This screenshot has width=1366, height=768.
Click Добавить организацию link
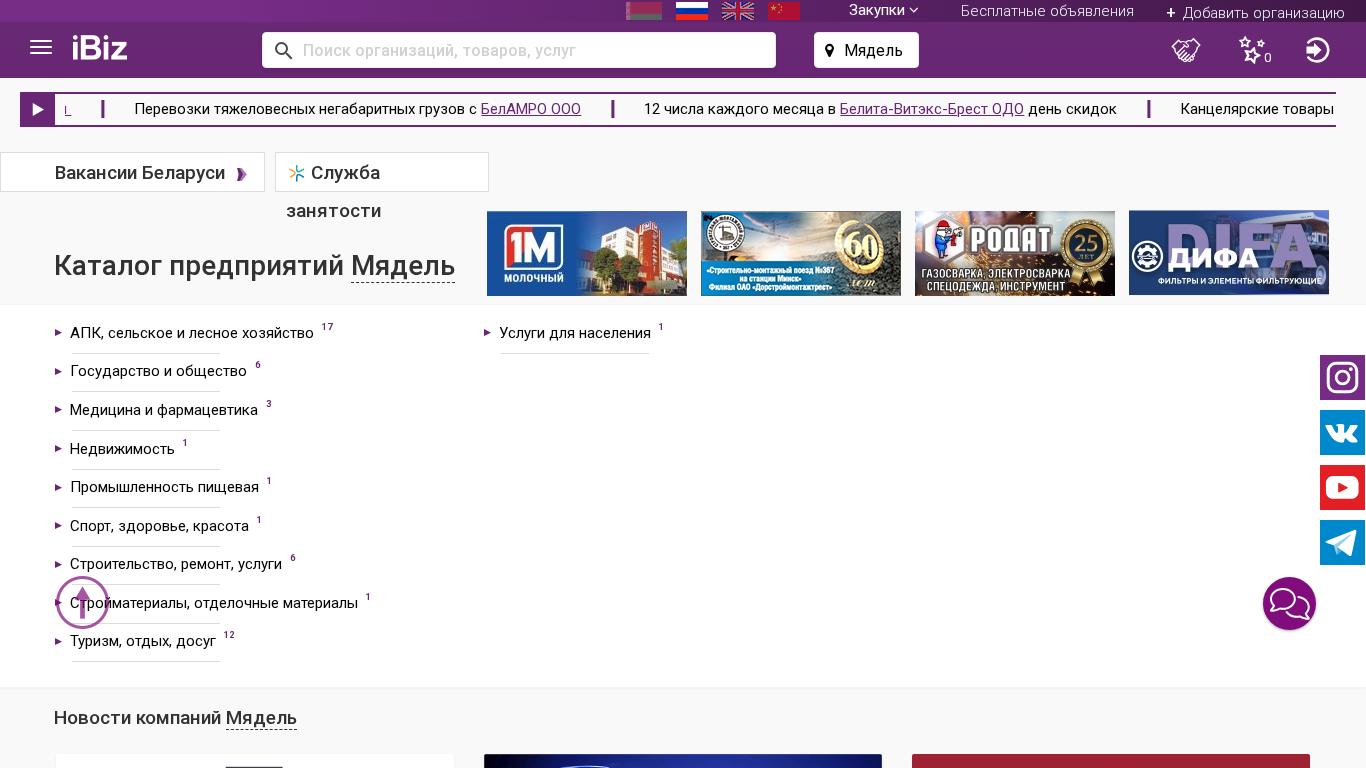point(1255,13)
